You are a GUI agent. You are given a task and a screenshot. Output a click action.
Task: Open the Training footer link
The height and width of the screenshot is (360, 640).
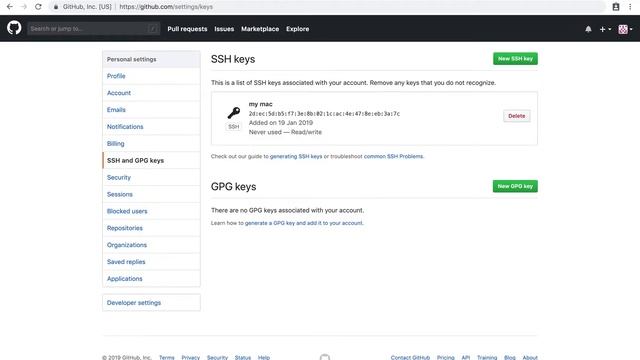(x=487, y=358)
